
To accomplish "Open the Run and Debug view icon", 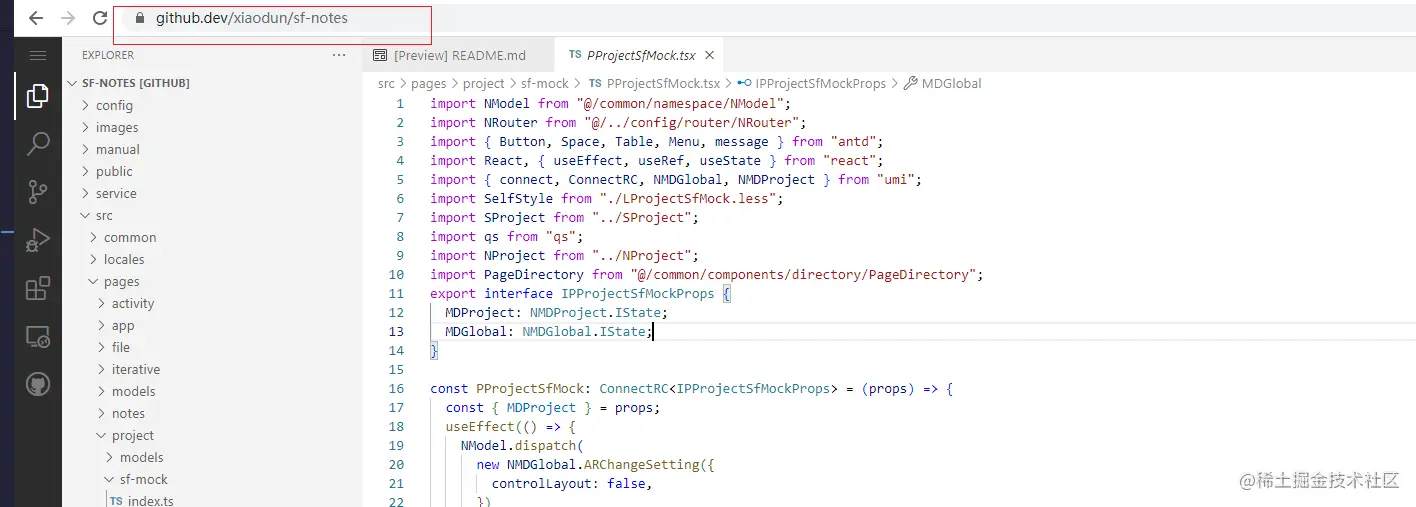I will click(x=38, y=240).
